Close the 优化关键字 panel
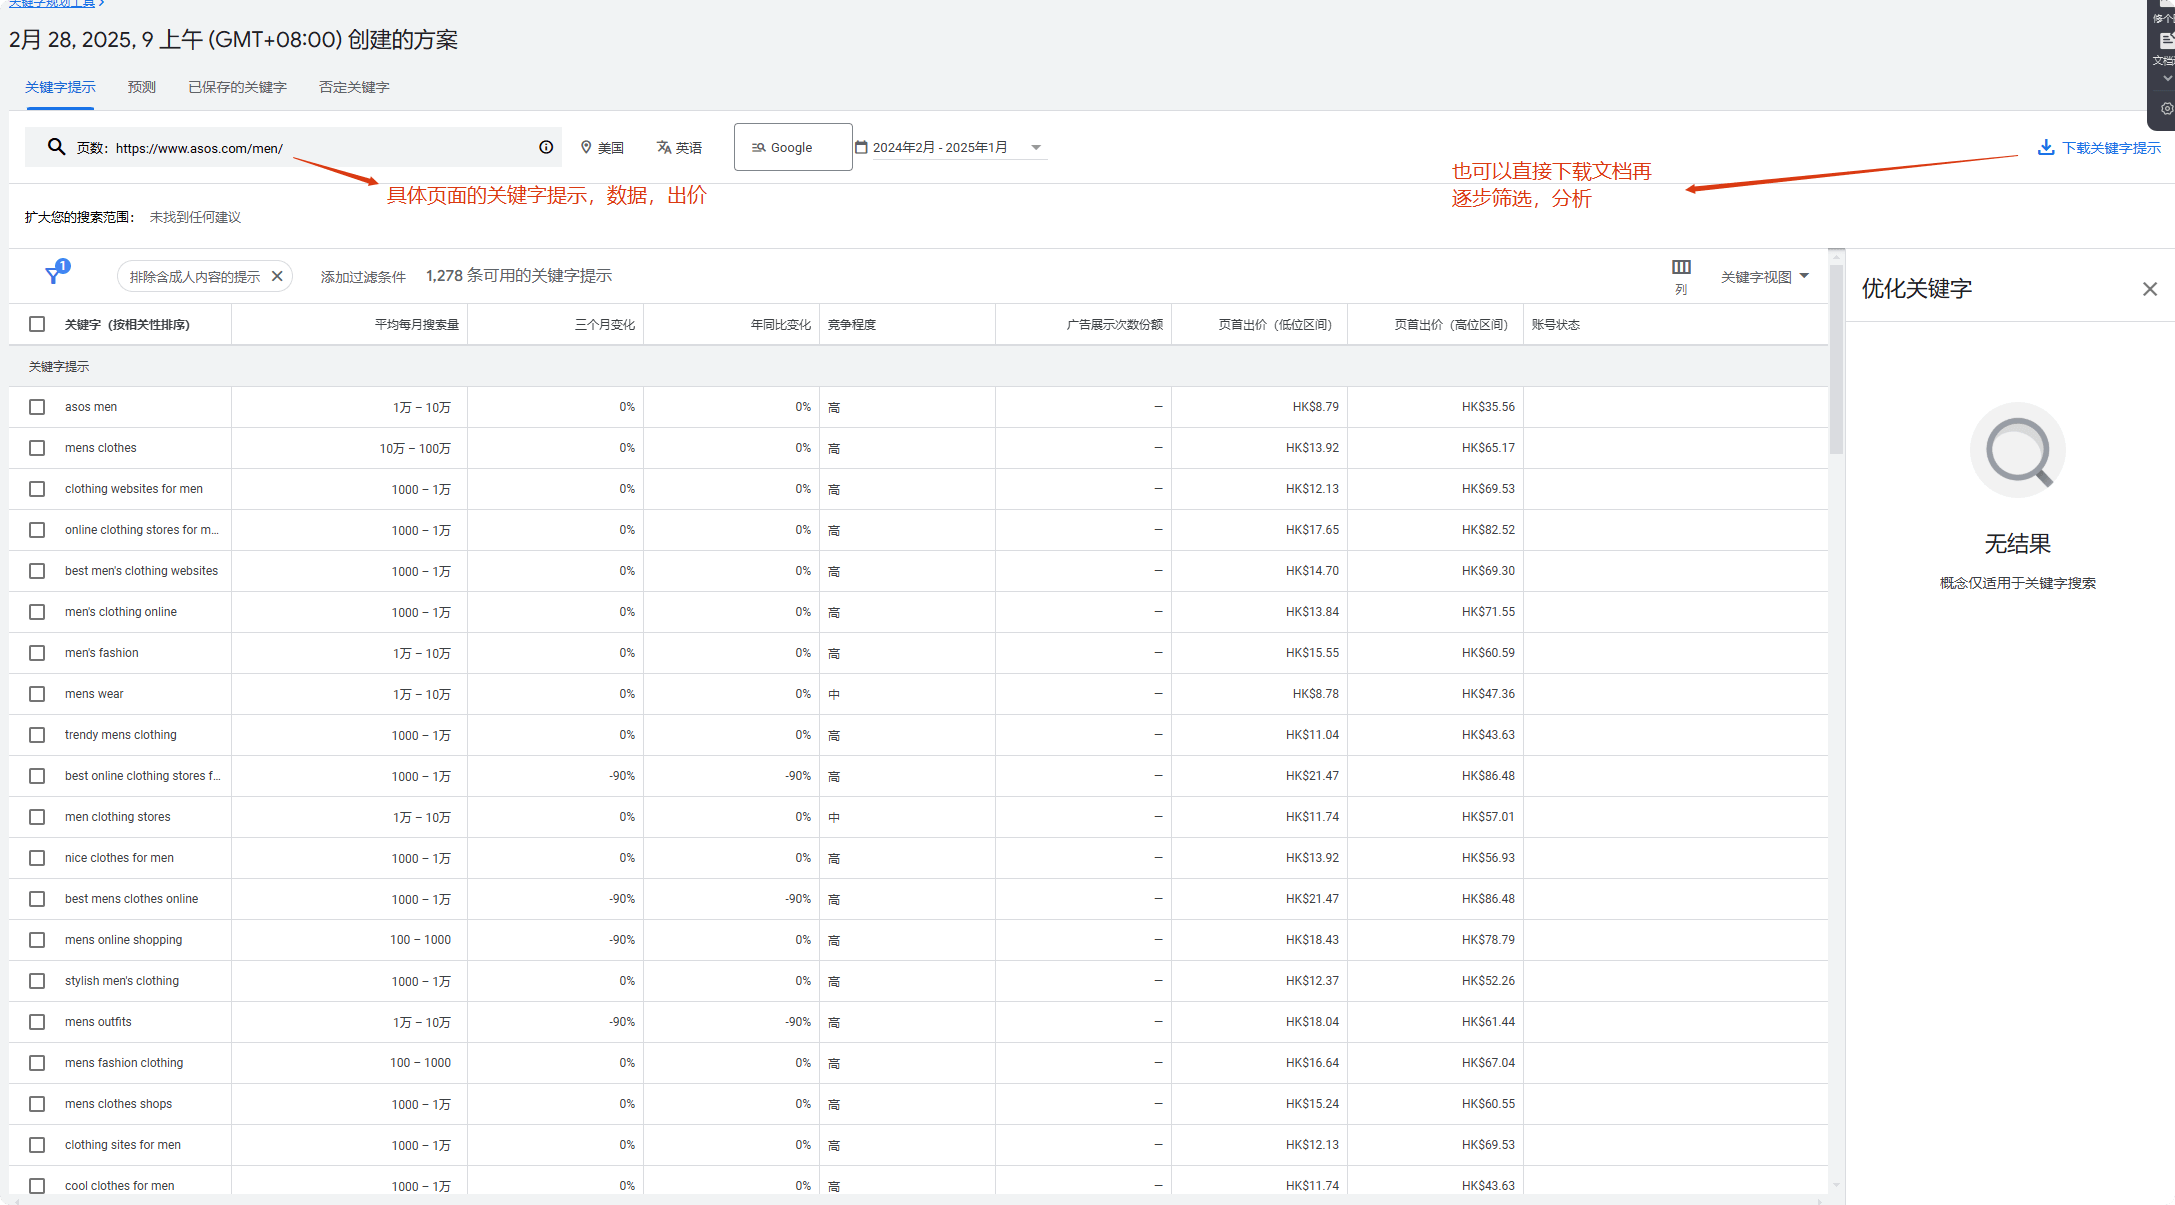The width and height of the screenshot is (2175, 1205). click(2150, 289)
